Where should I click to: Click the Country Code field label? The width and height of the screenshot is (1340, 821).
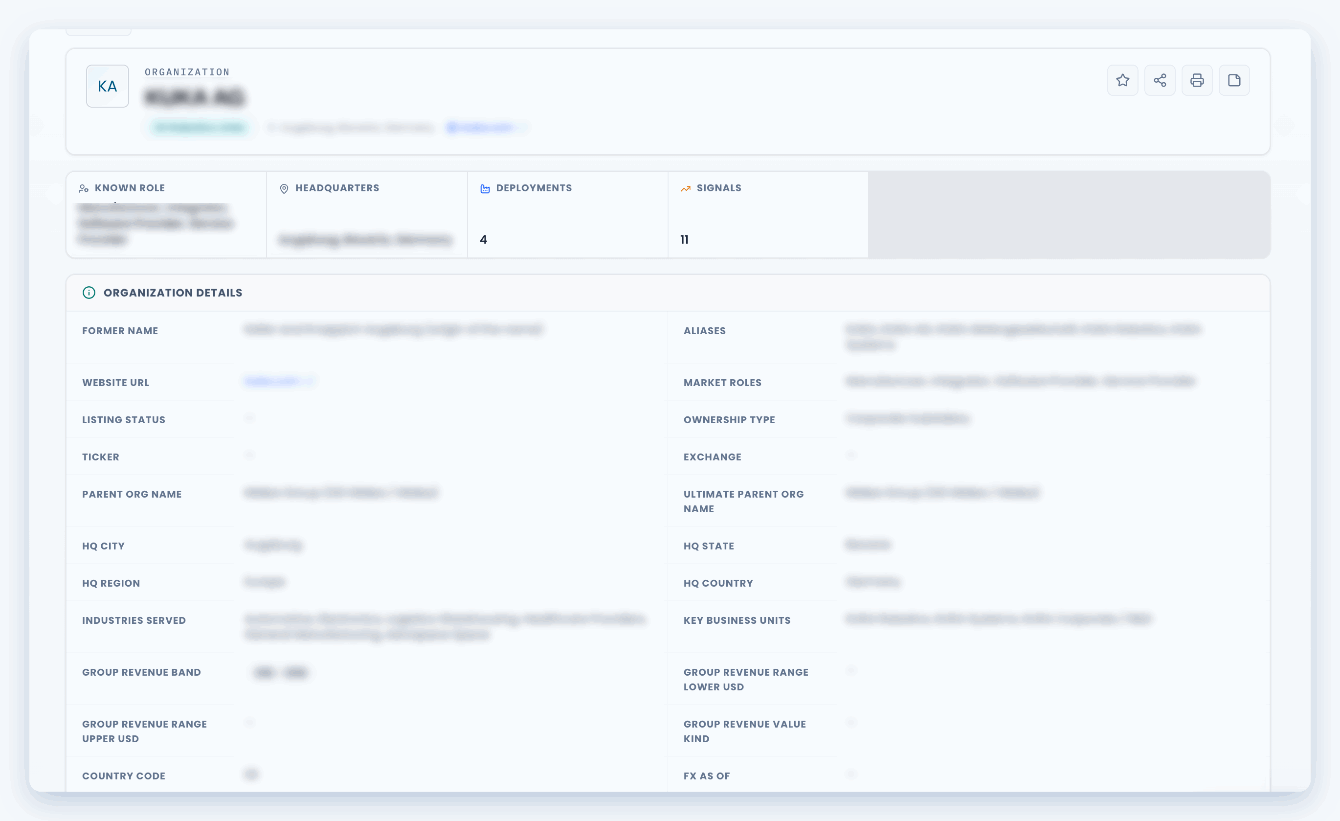pyautogui.click(x=124, y=776)
